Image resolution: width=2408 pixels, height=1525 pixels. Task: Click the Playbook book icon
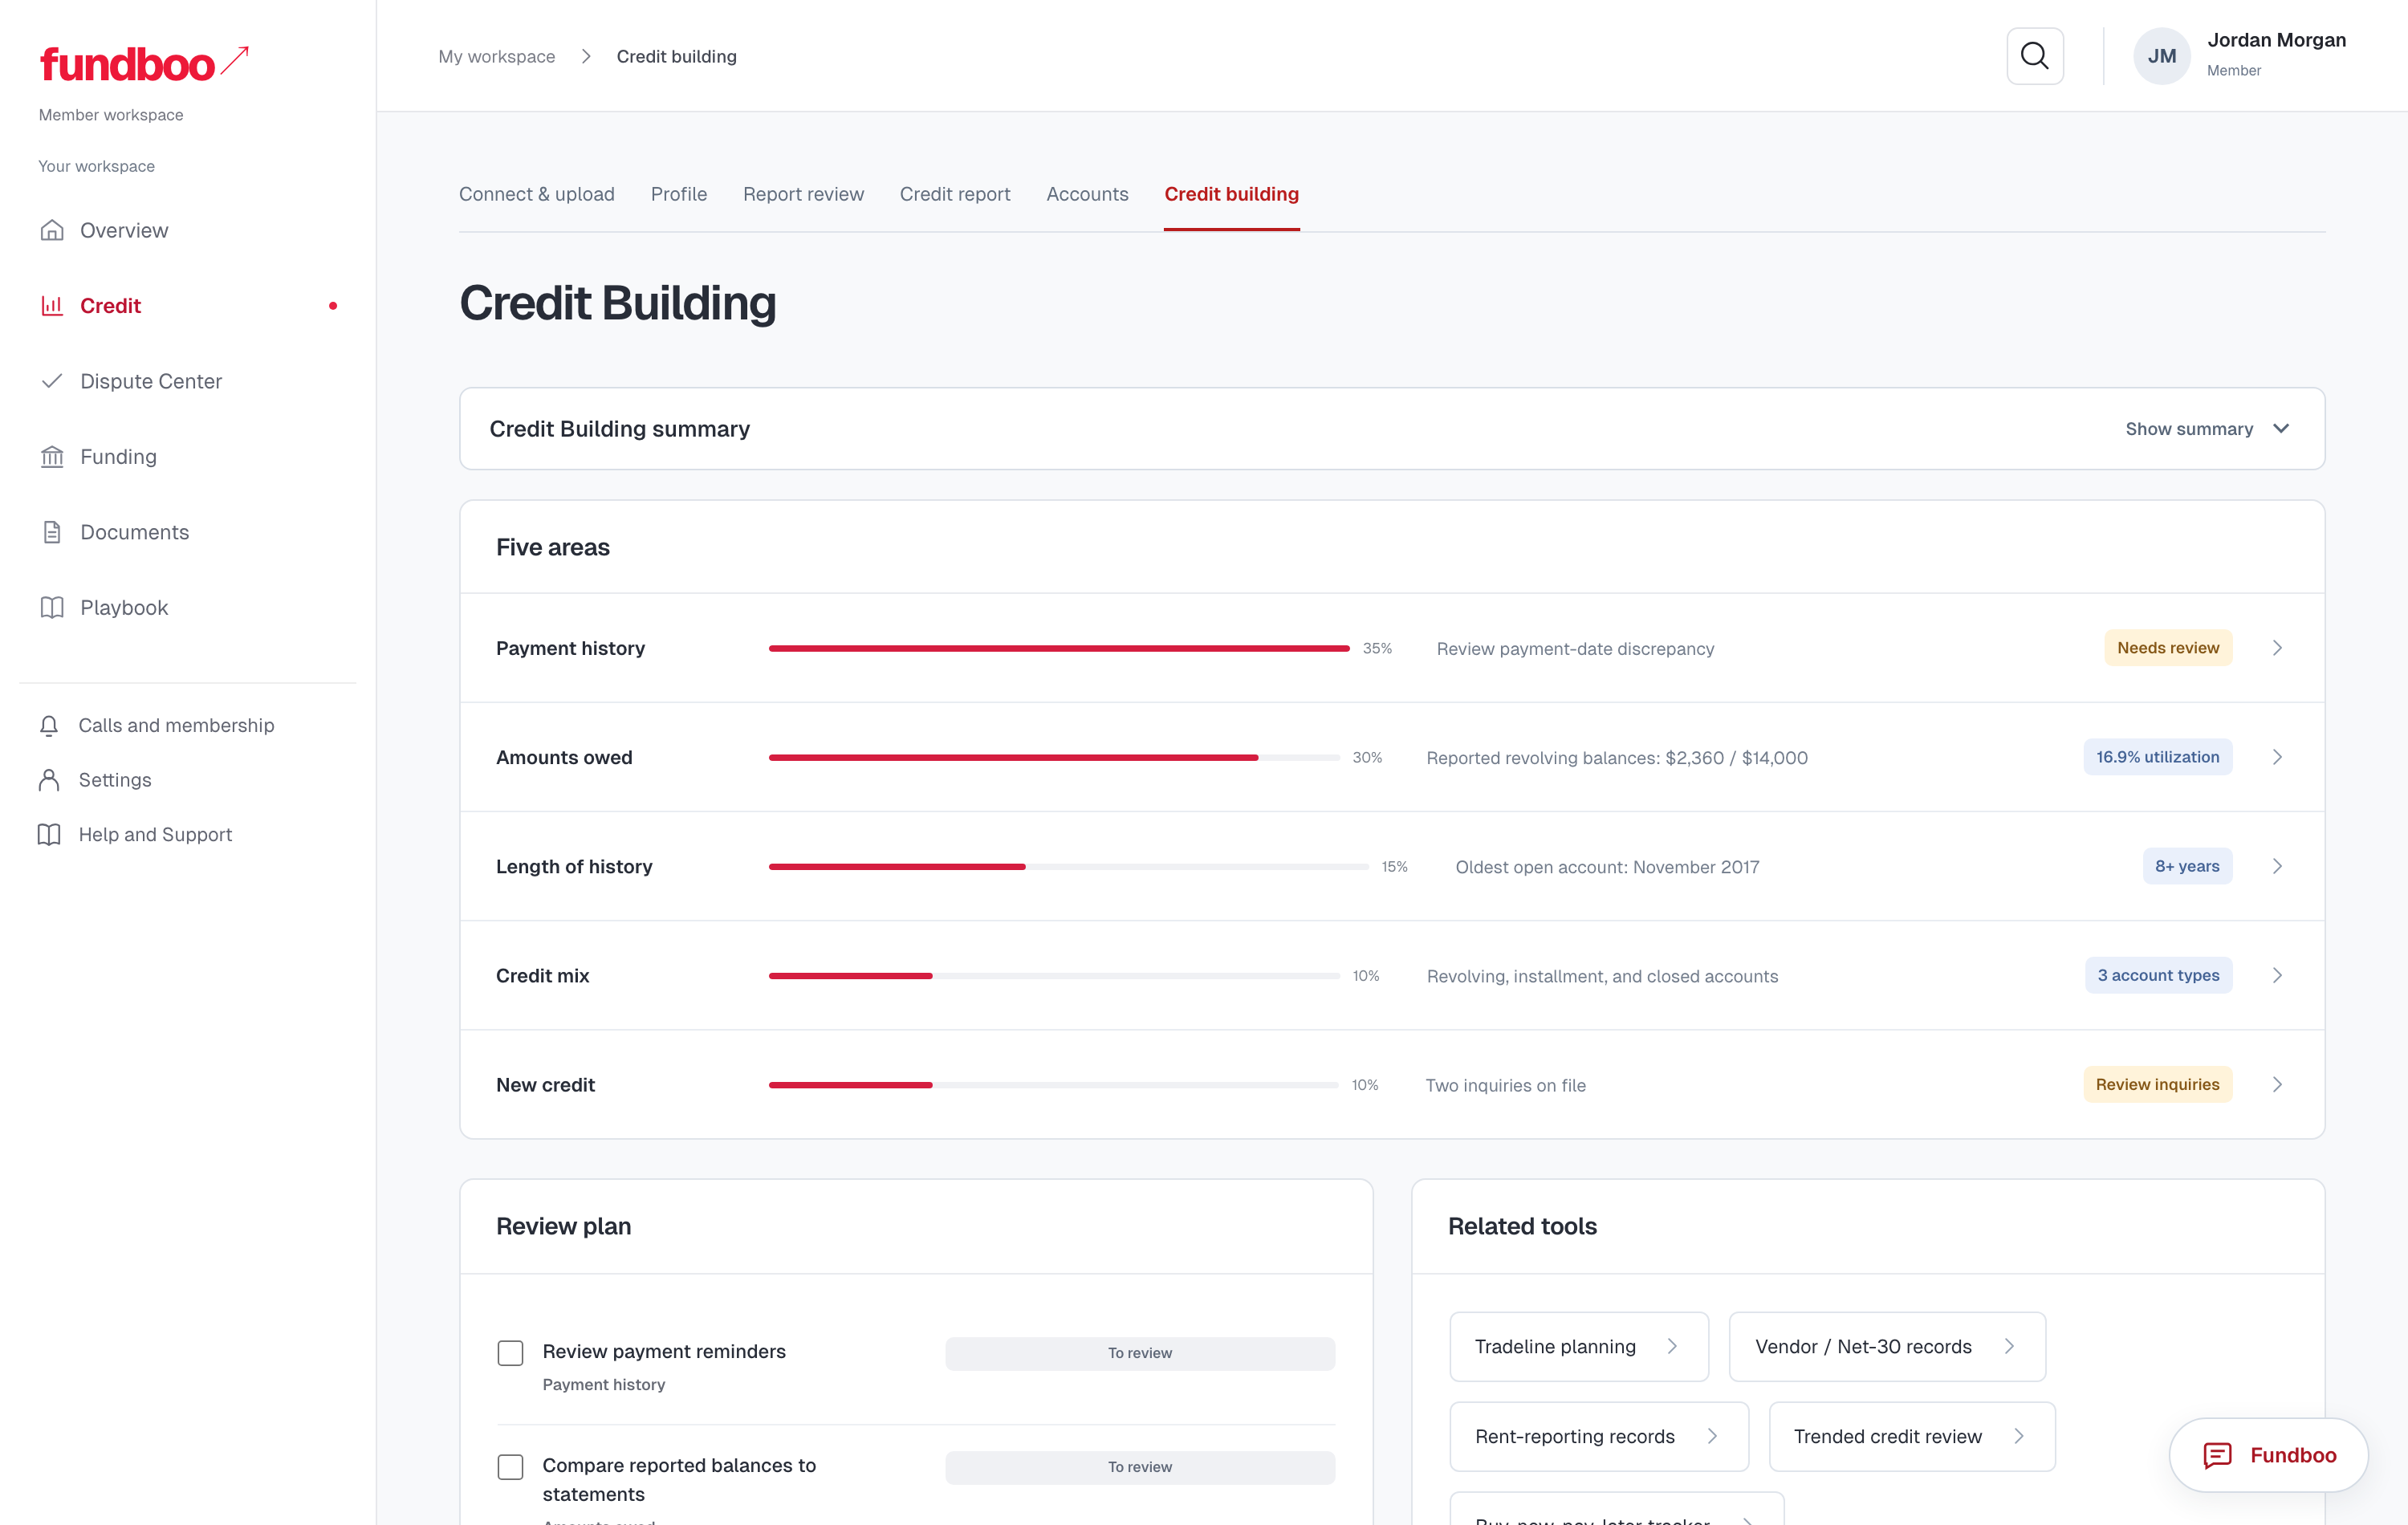52,607
